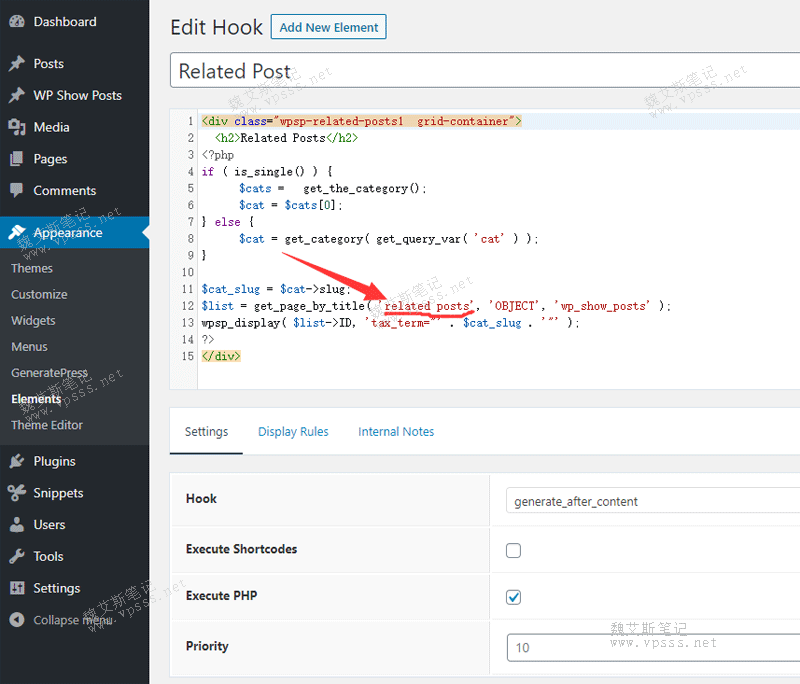Viewport: 800px width, 684px height.
Task: Click the Users person icon
Action: coord(17,524)
